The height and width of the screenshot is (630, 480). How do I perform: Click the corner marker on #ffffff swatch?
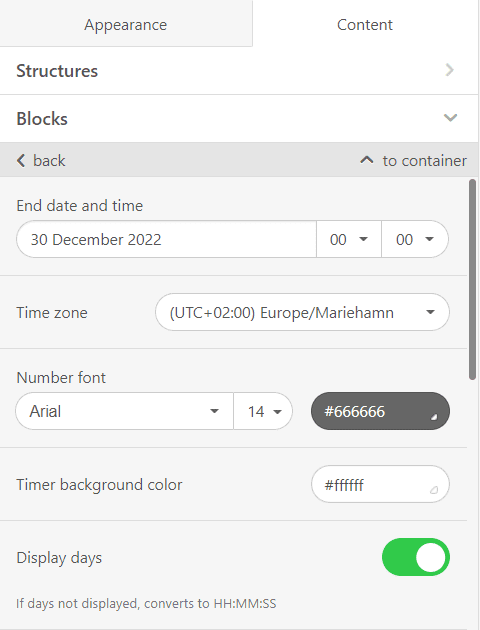coord(434,490)
